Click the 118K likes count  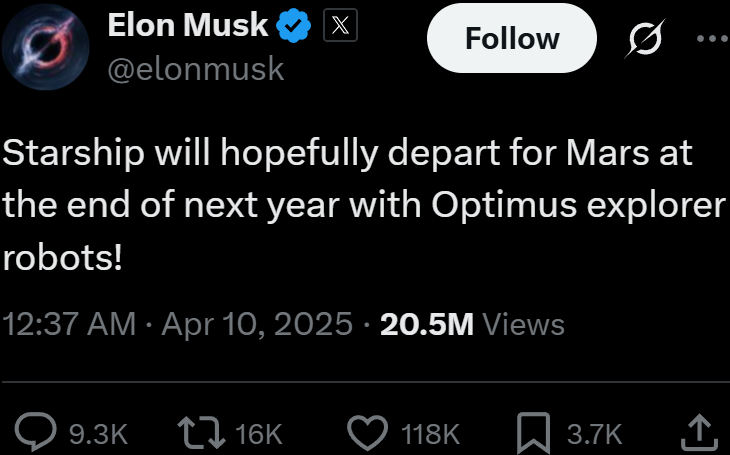pos(430,435)
